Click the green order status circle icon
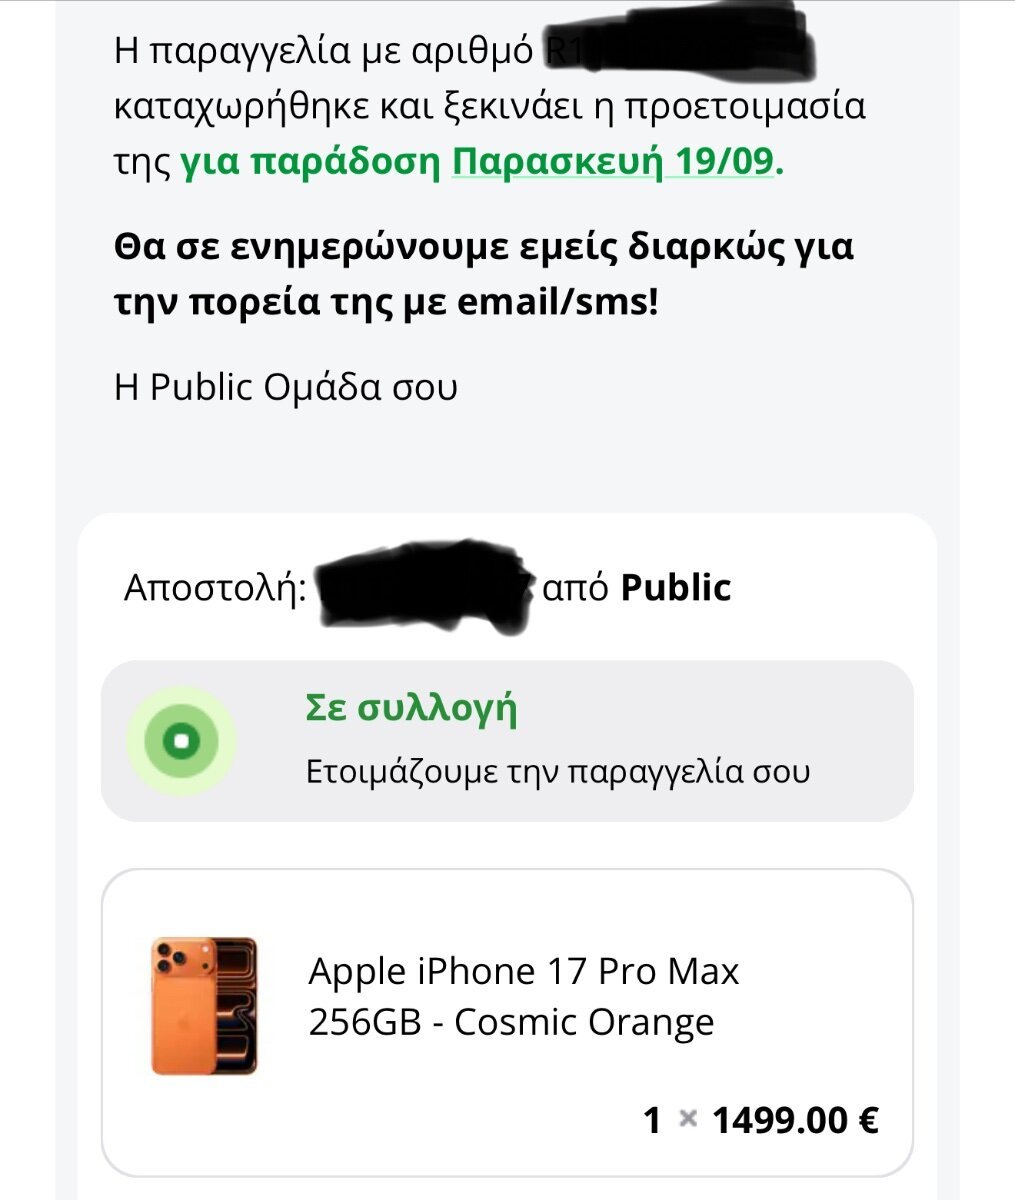Screen dimensions: 1015x1200 coord(181,741)
